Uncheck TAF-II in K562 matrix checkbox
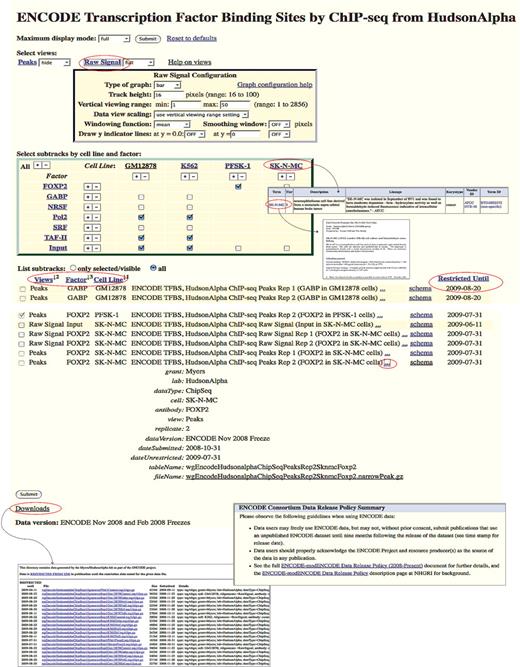The image size is (520, 667). tap(190, 238)
